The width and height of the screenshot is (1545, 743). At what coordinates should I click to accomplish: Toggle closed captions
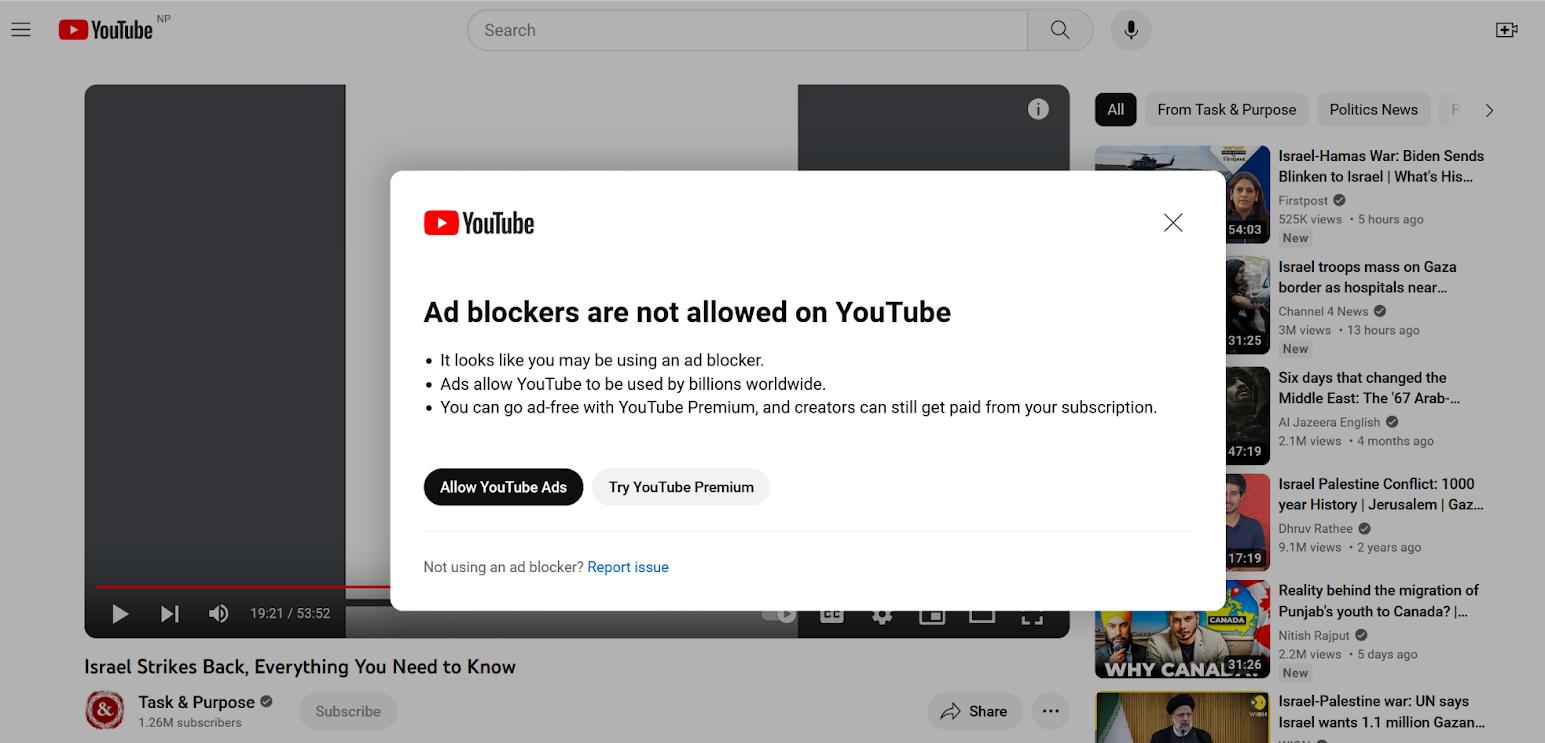(832, 615)
